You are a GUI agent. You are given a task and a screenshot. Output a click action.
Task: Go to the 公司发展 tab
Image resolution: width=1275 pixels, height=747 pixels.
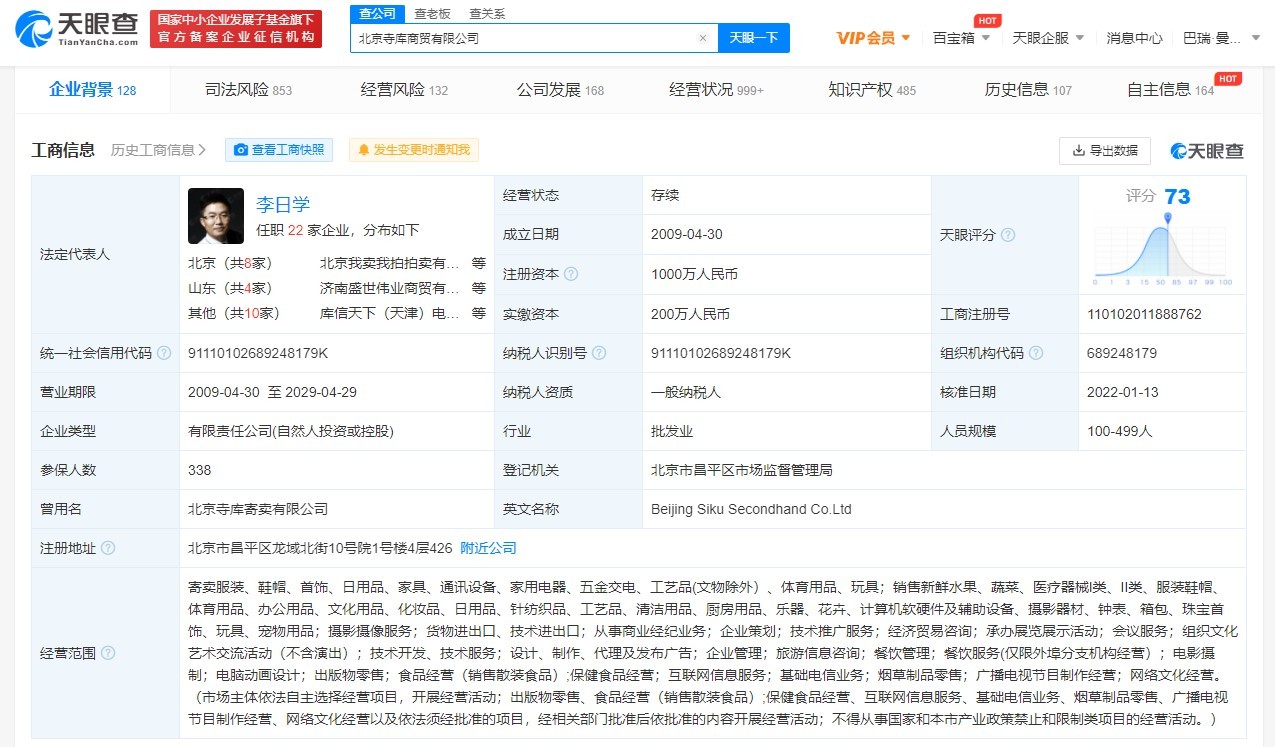click(560, 90)
